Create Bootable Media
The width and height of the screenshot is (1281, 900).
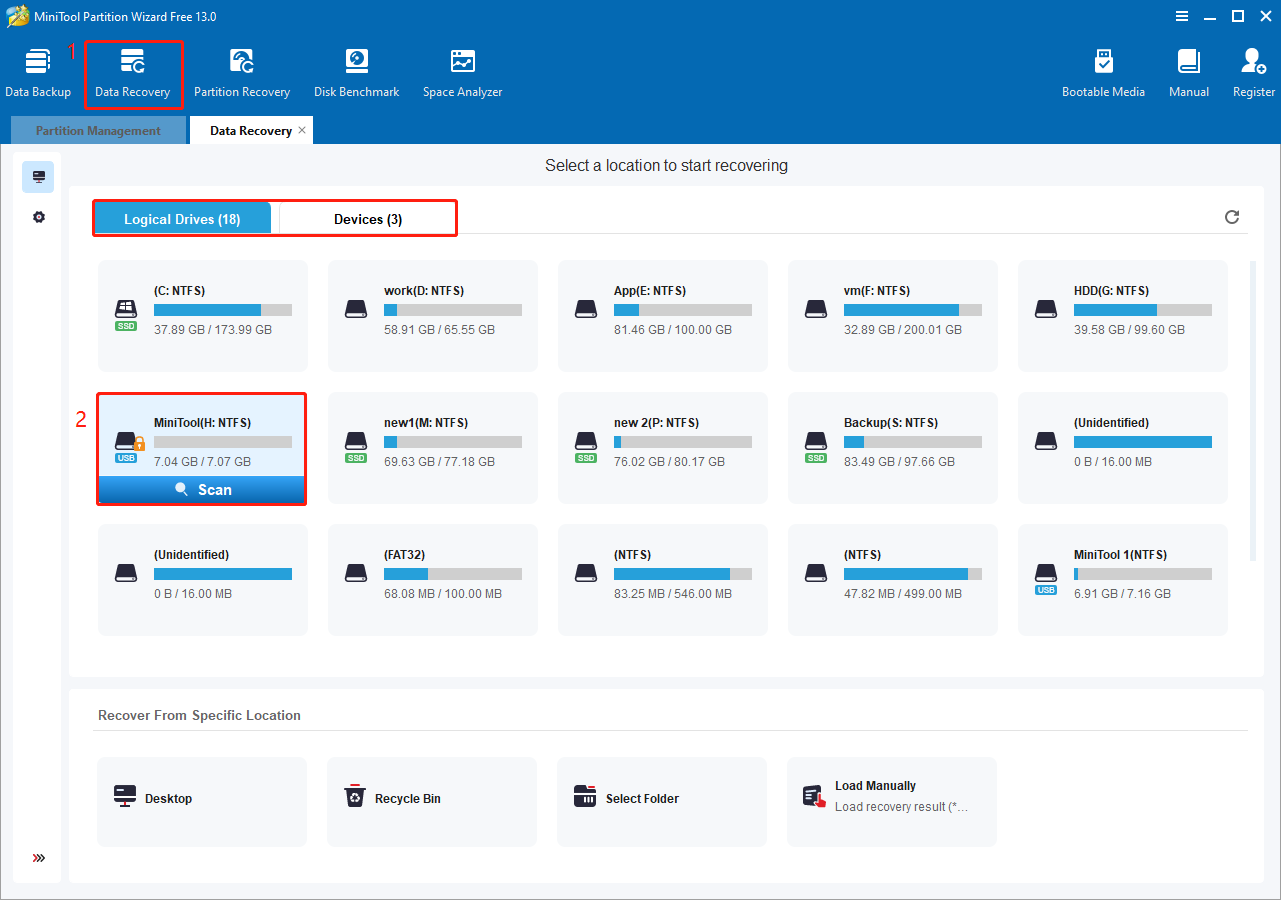click(1103, 70)
